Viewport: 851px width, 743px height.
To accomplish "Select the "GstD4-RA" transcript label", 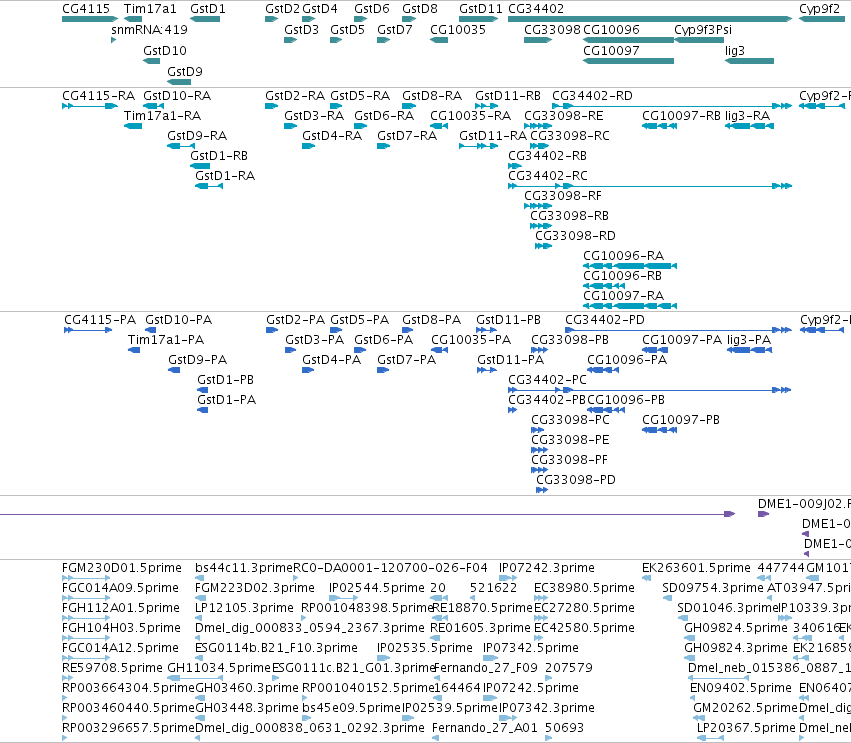I will click(x=332, y=136).
